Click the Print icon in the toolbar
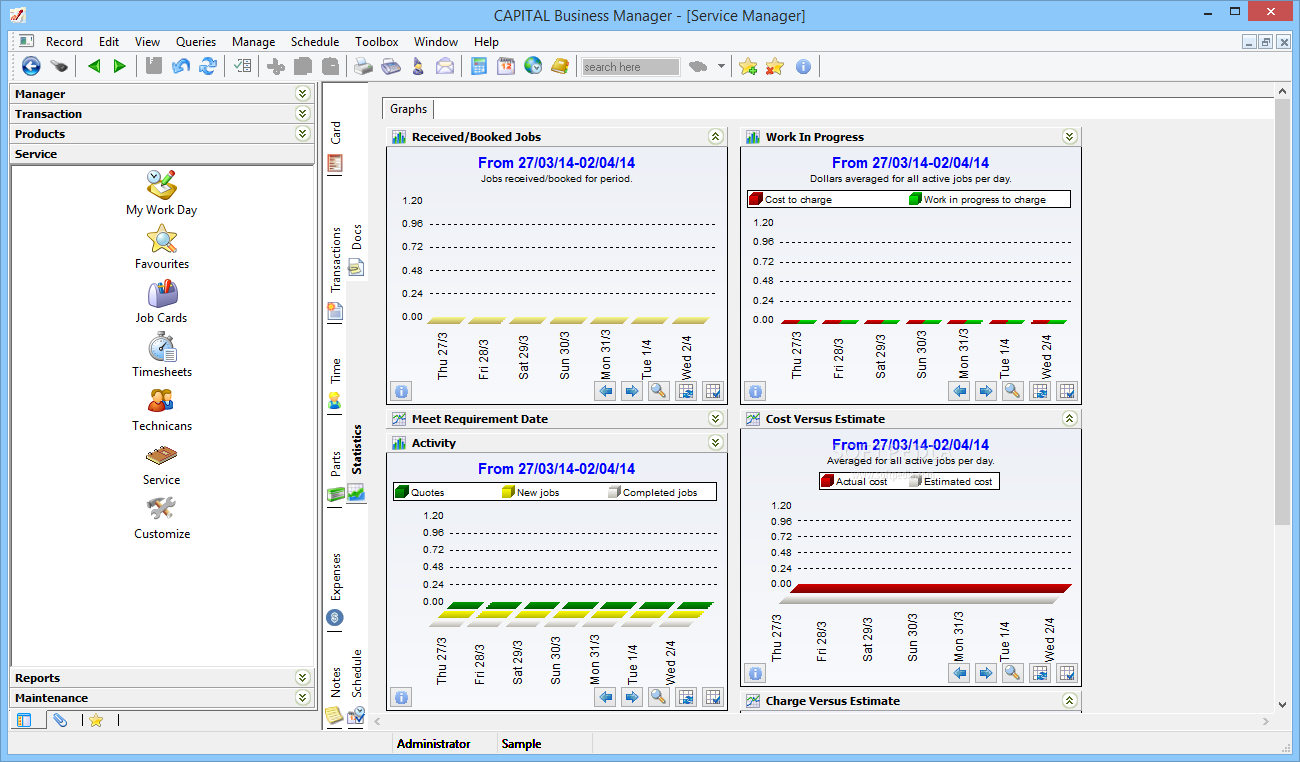This screenshot has height=762, width=1300. (364, 67)
